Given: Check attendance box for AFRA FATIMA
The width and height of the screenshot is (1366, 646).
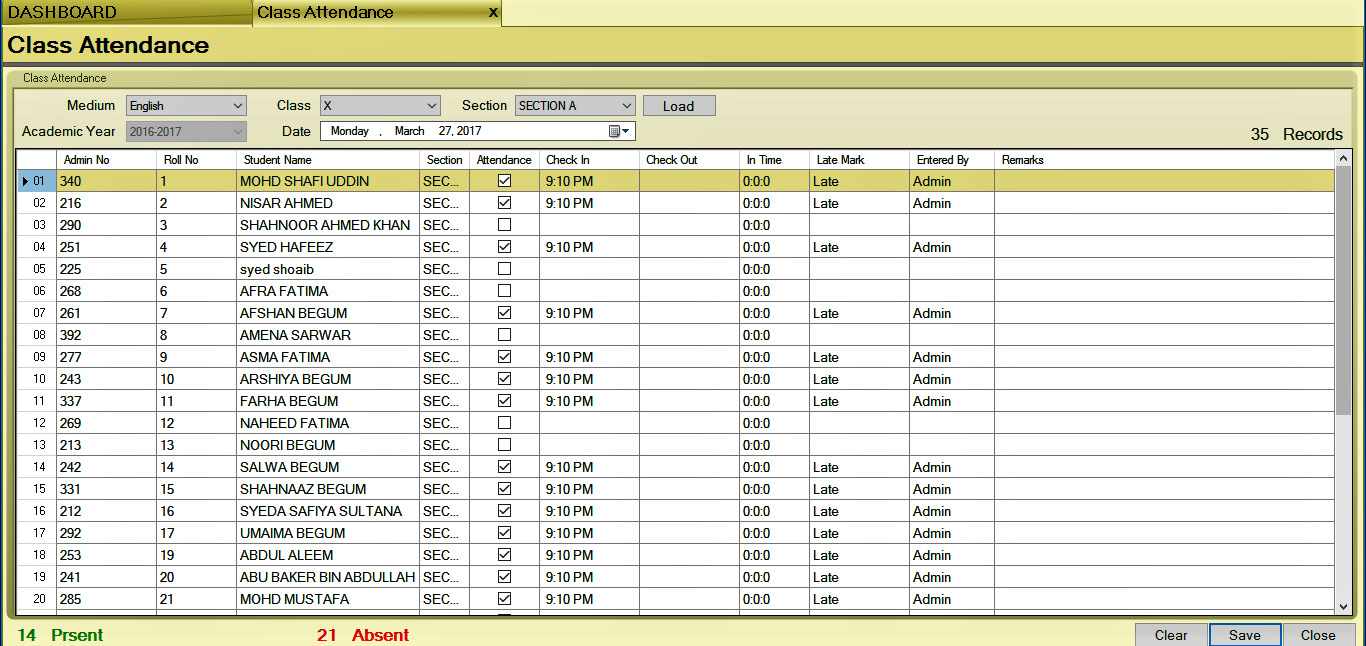Looking at the screenshot, I should tap(505, 291).
